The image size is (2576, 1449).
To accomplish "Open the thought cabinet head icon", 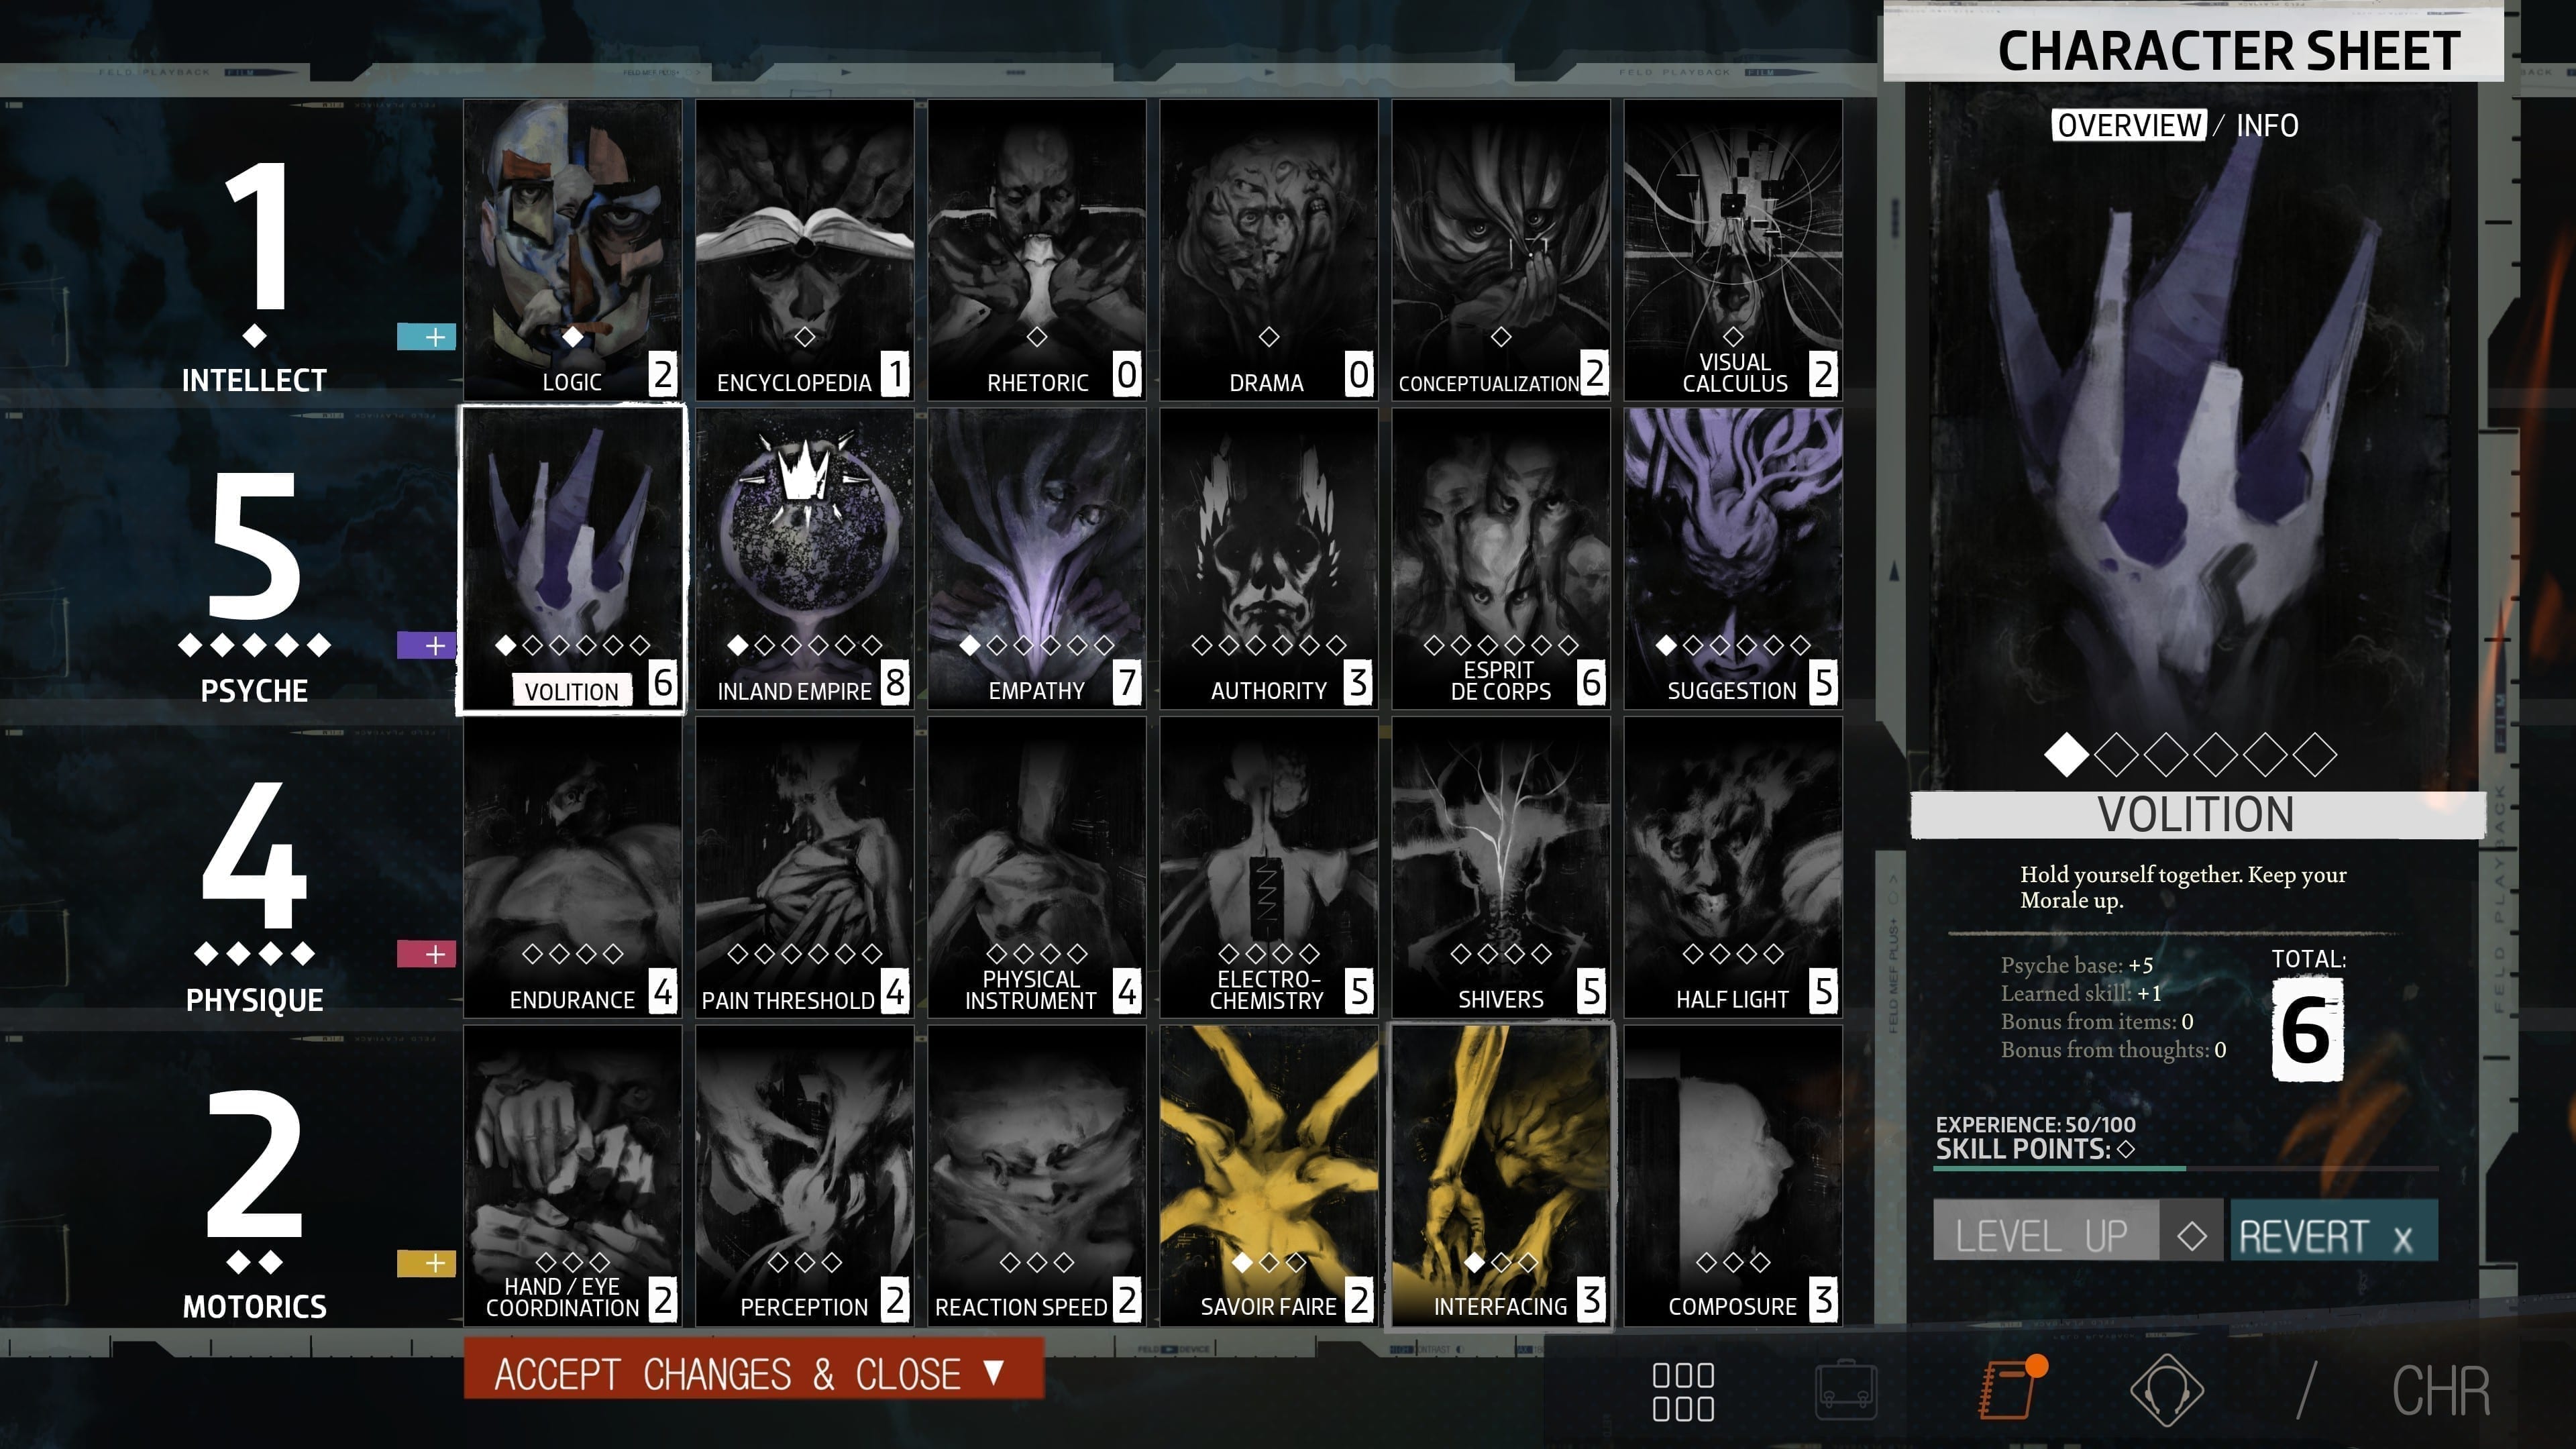I will (2166, 1390).
